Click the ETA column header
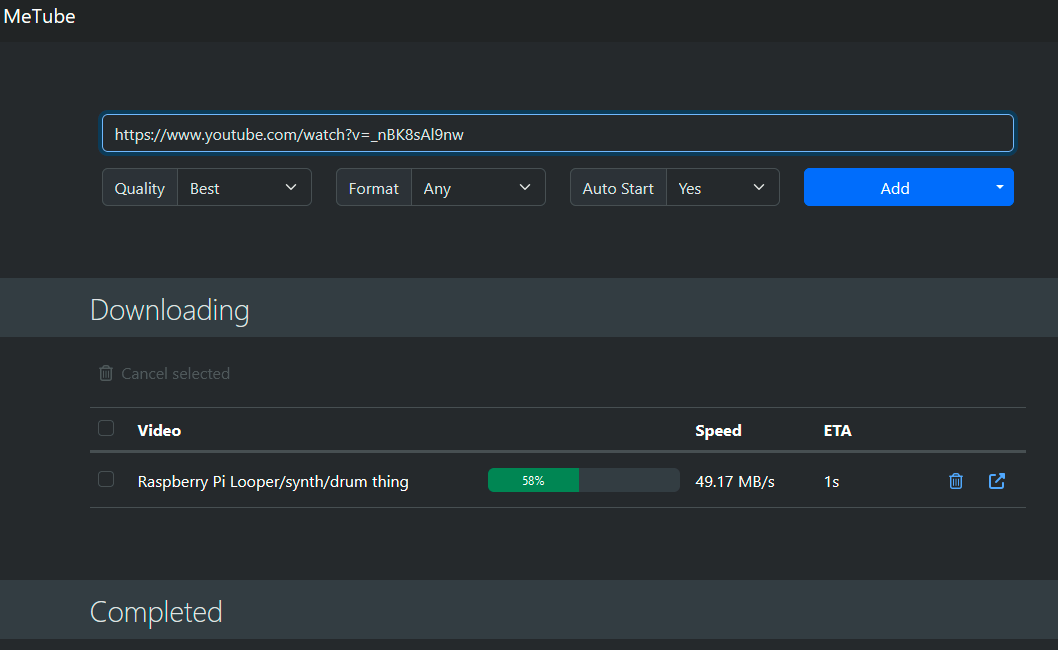The width and height of the screenshot is (1058, 650). (x=837, y=431)
